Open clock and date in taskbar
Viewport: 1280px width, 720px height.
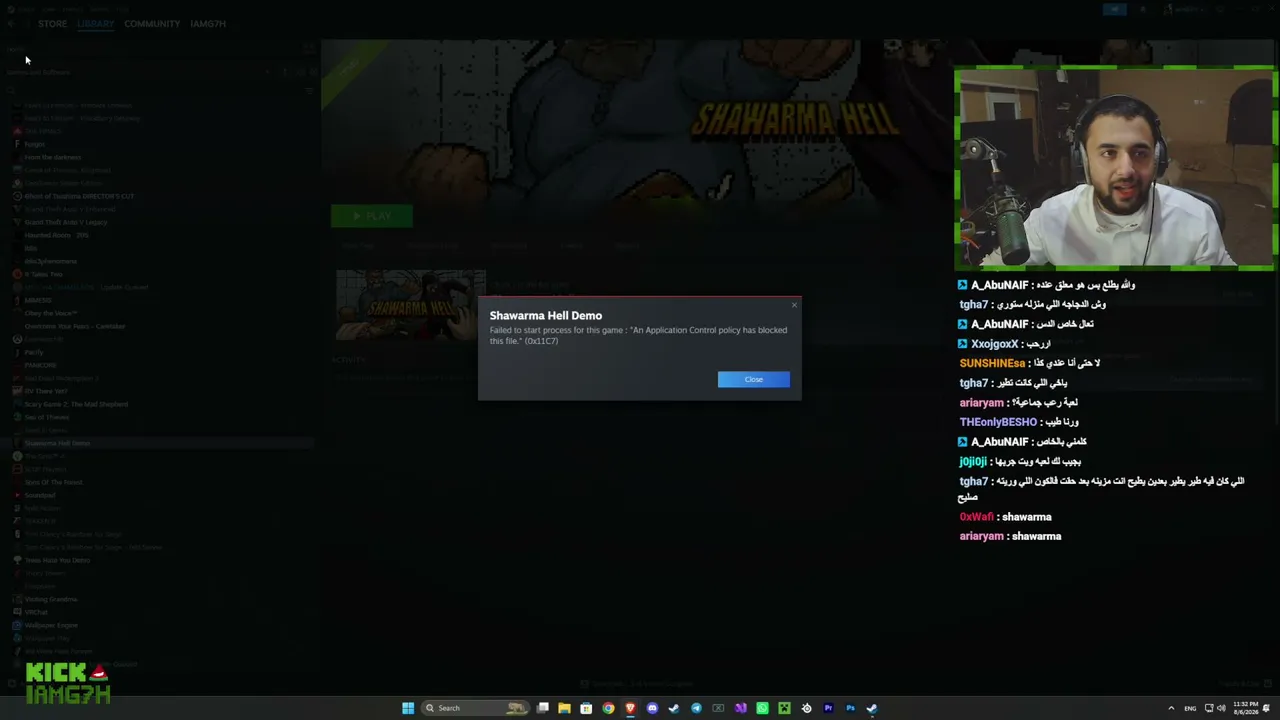click(1246, 708)
